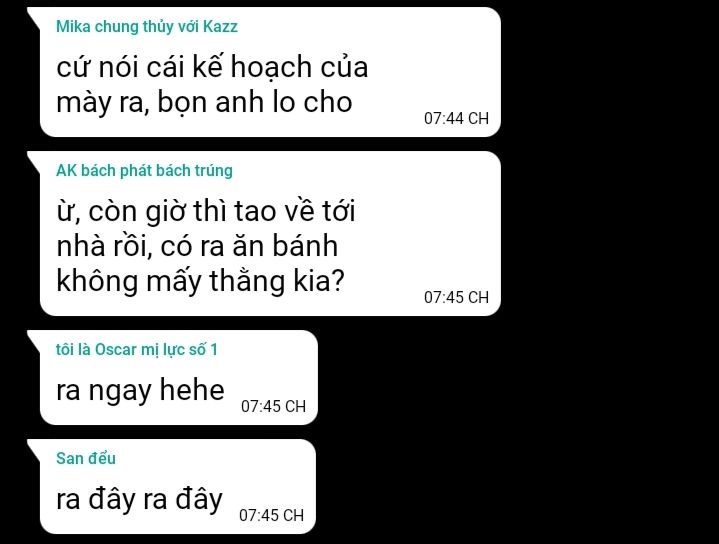The width and height of the screenshot is (719, 544).
Task: Open profile tôi là Oscar mị lực số 1
Action: click(x=137, y=350)
